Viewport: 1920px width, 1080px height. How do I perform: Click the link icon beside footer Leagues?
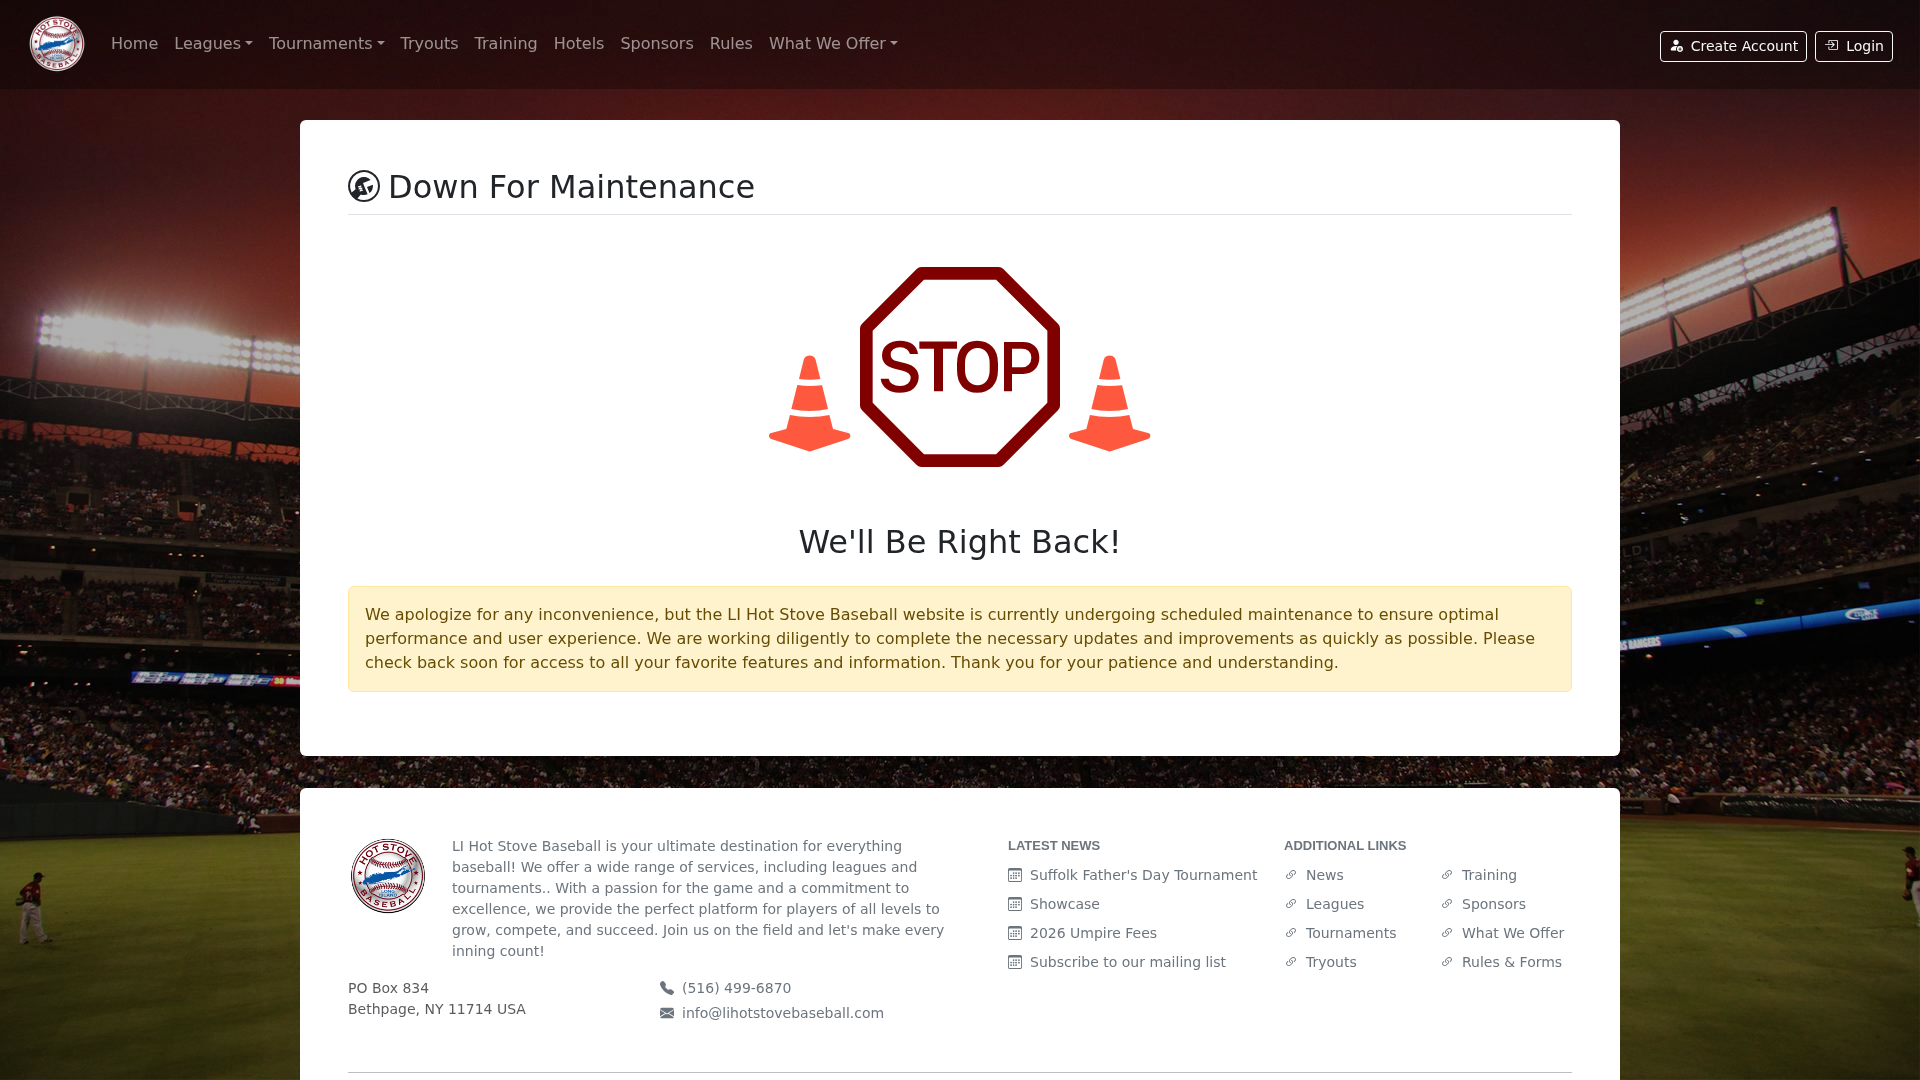click(x=1291, y=904)
